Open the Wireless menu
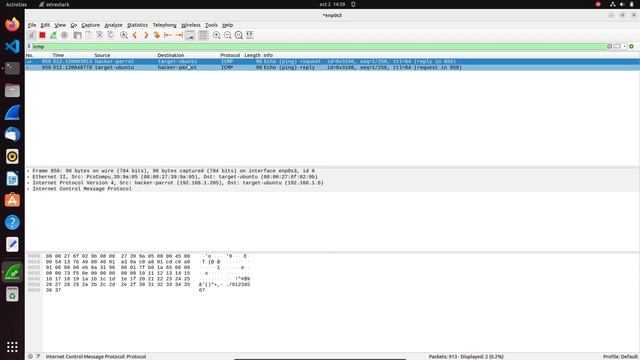640x360 pixels. click(191, 25)
